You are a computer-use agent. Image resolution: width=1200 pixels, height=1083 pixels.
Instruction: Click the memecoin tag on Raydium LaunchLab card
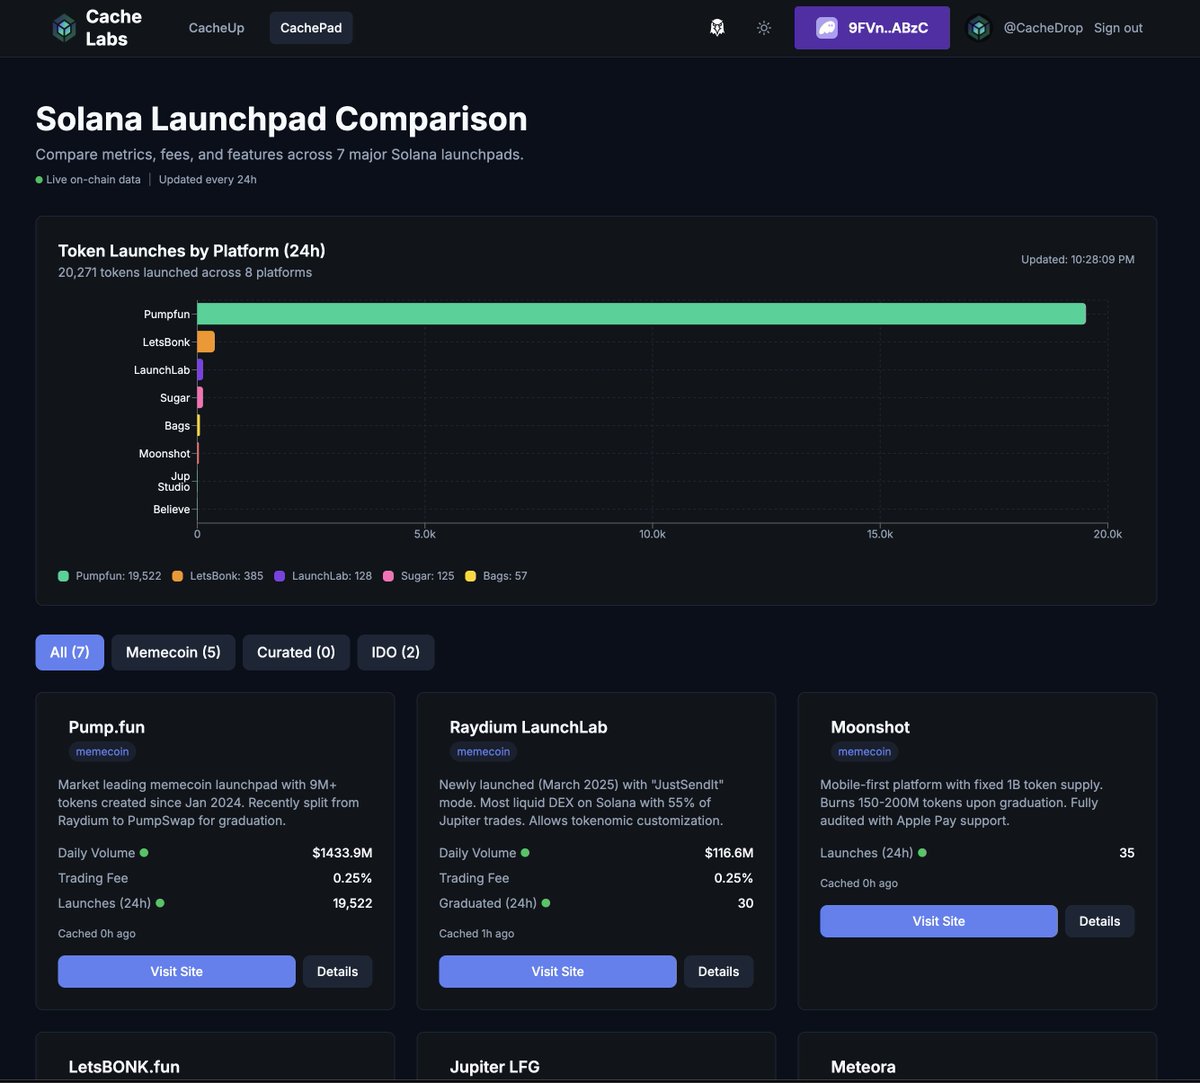pyautogui.click(x=484, y=751)
